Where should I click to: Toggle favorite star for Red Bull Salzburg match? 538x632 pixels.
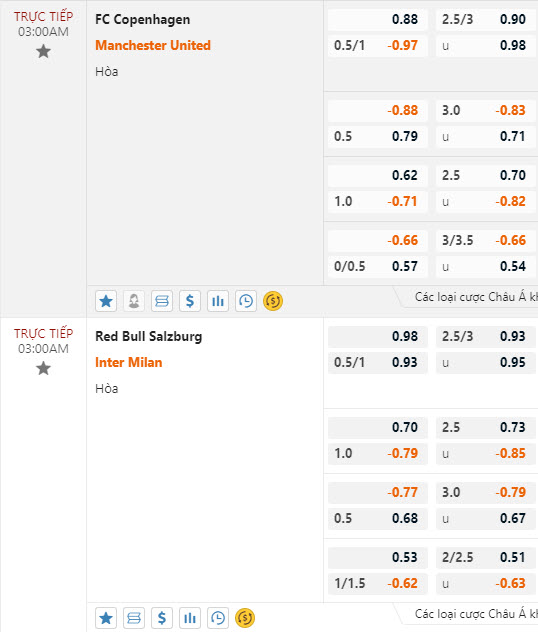[43, 368]
